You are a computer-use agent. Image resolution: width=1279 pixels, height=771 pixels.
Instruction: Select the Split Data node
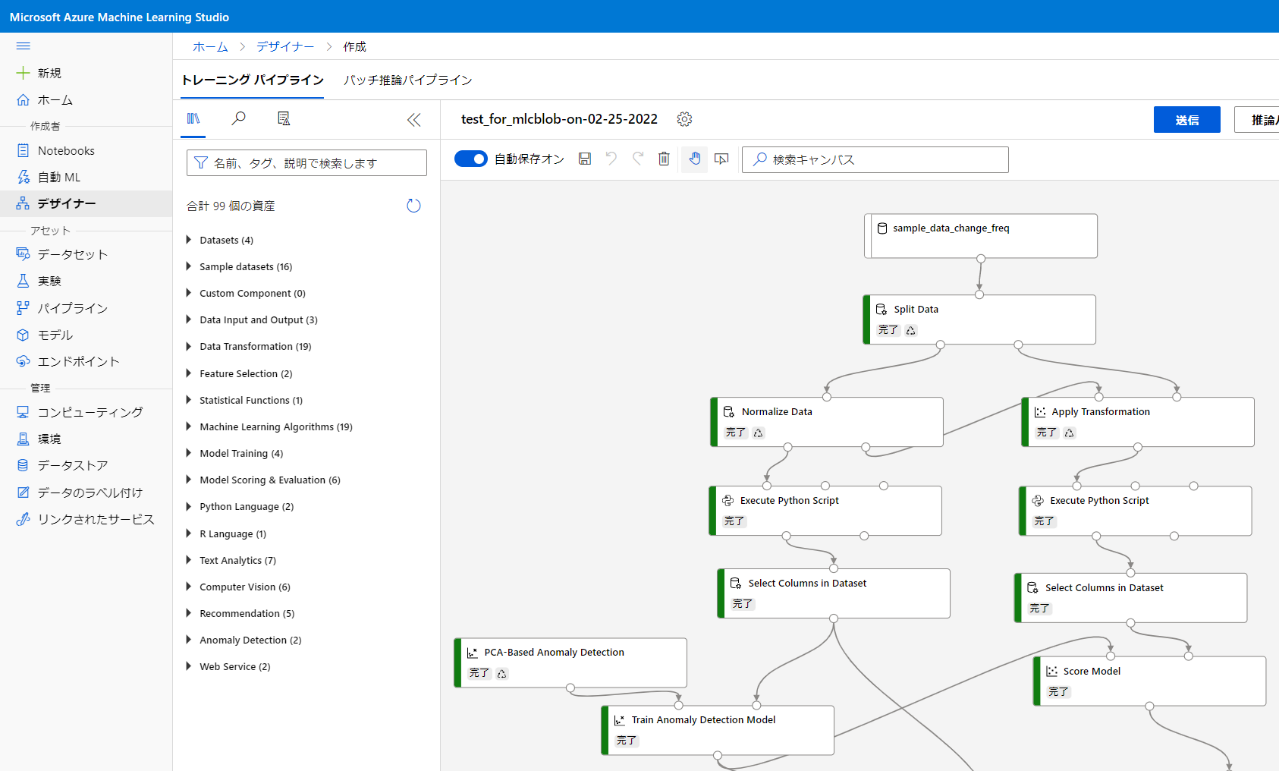979,319
